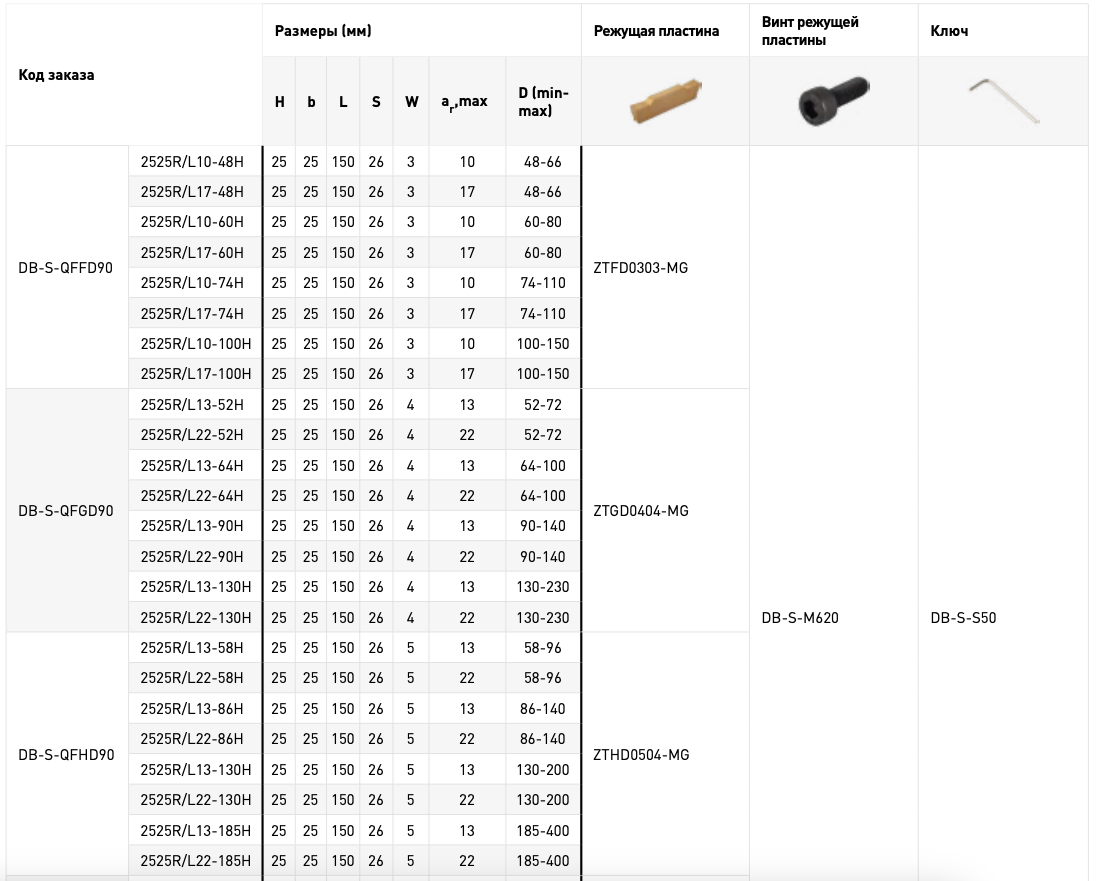Screen dimensions: 1097x881
Task: Select the DB-S-QFFD90 order code
Action: (65, 268)
